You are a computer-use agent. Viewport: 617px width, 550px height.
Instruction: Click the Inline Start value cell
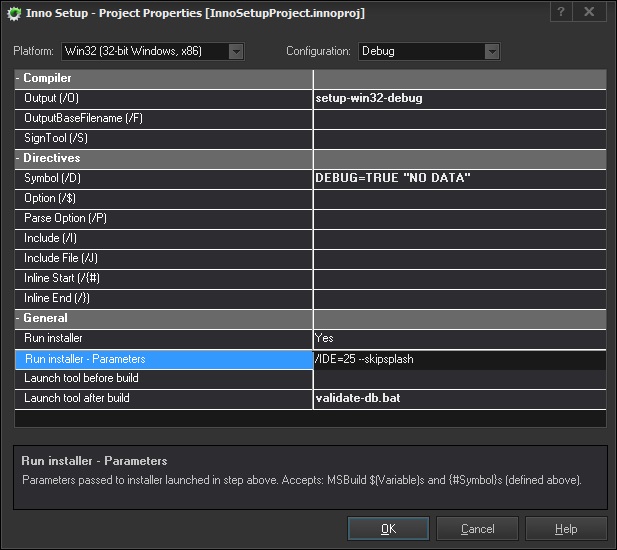coord(460,279)
